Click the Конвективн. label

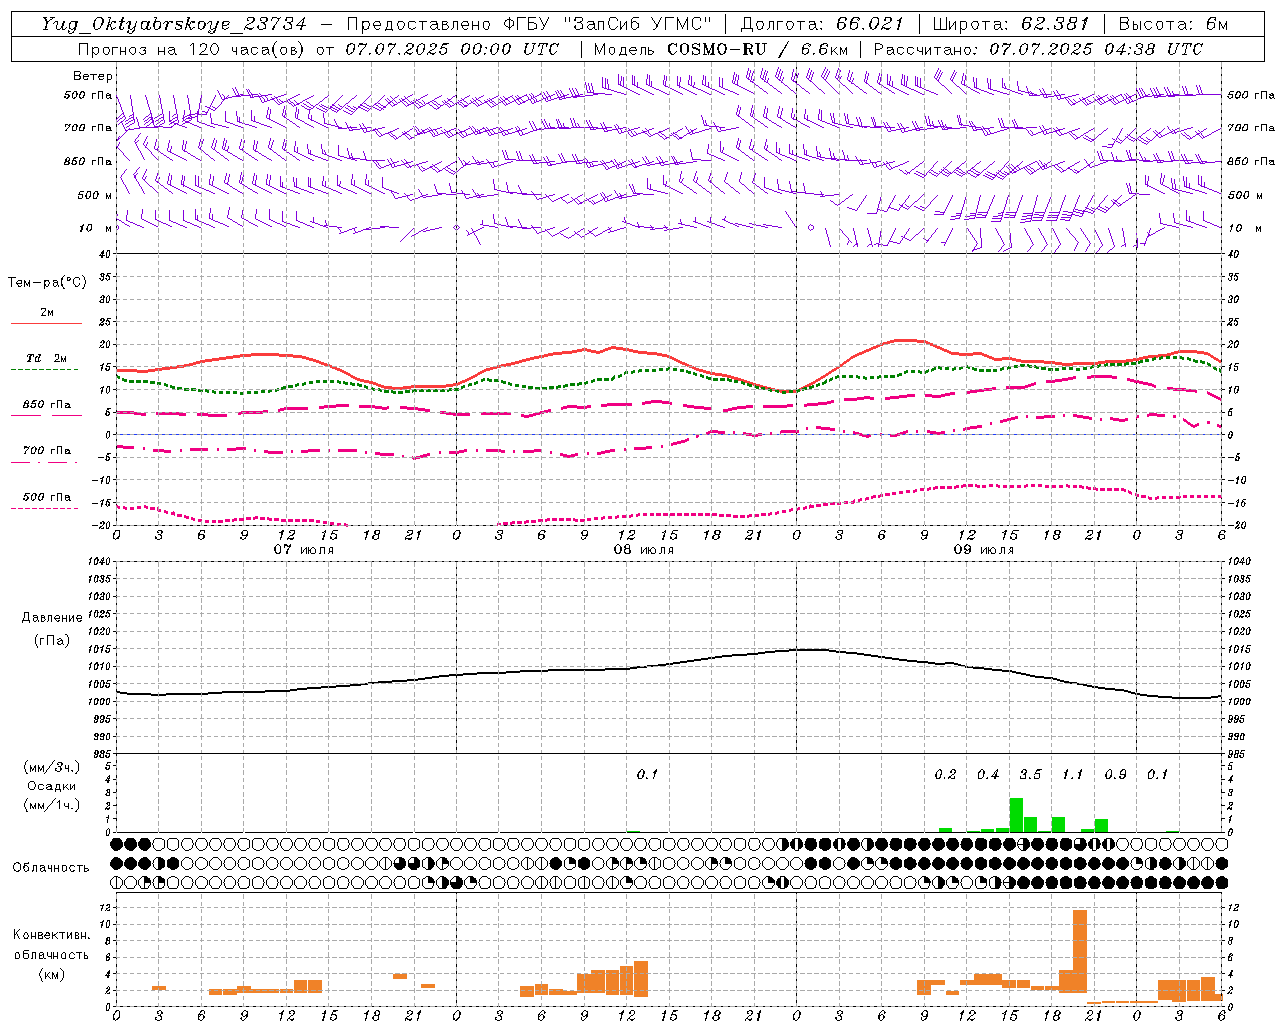(51, 935)
